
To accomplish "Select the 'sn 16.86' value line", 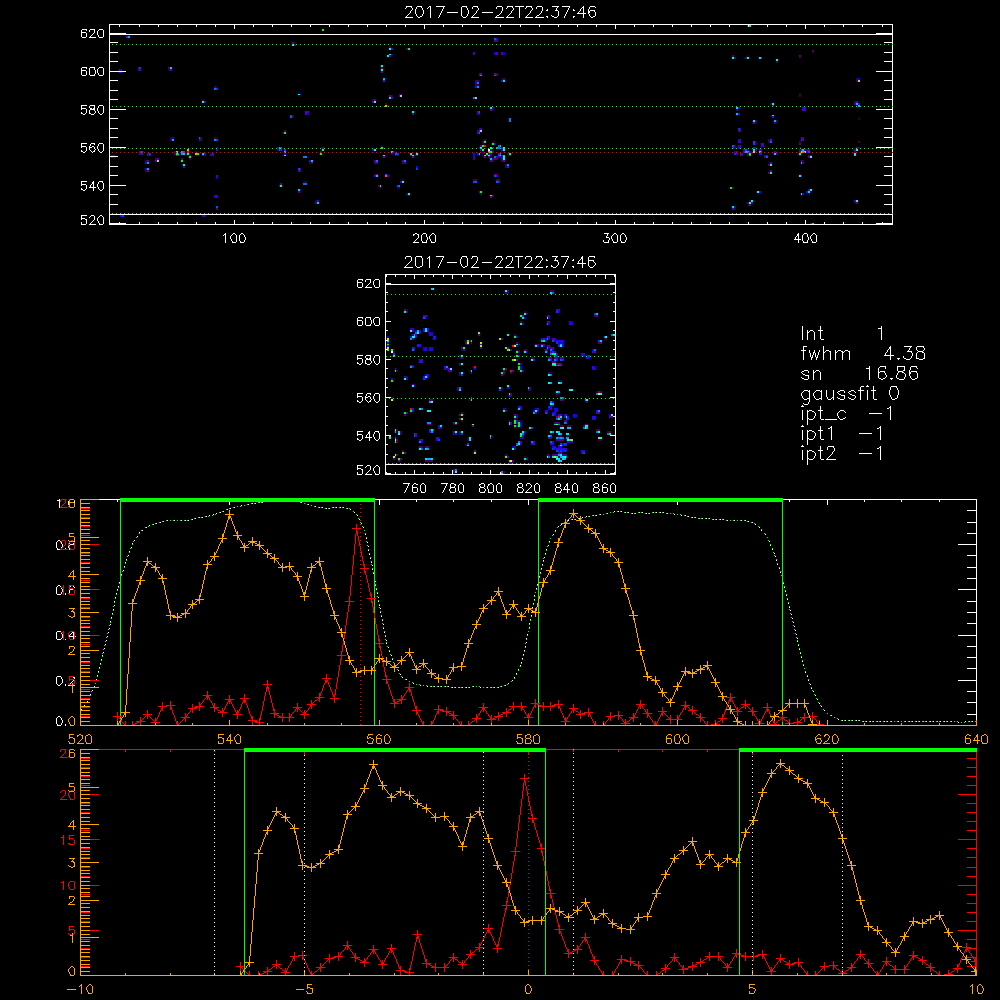I will [x=859, y=373].
